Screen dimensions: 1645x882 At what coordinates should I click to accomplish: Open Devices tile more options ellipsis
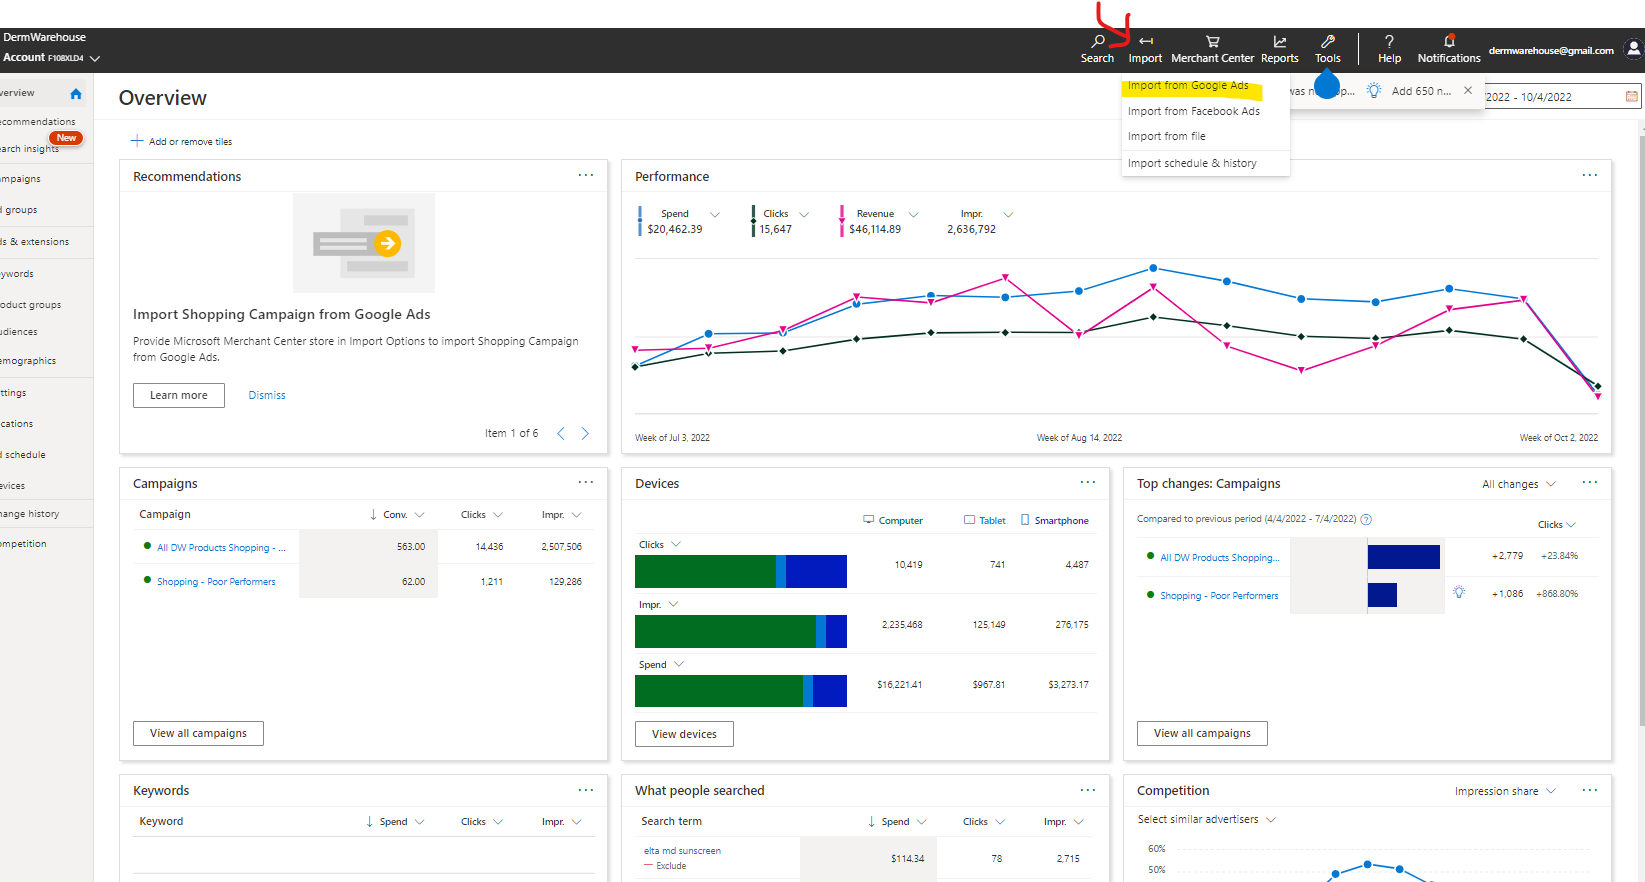point(1088,482)
